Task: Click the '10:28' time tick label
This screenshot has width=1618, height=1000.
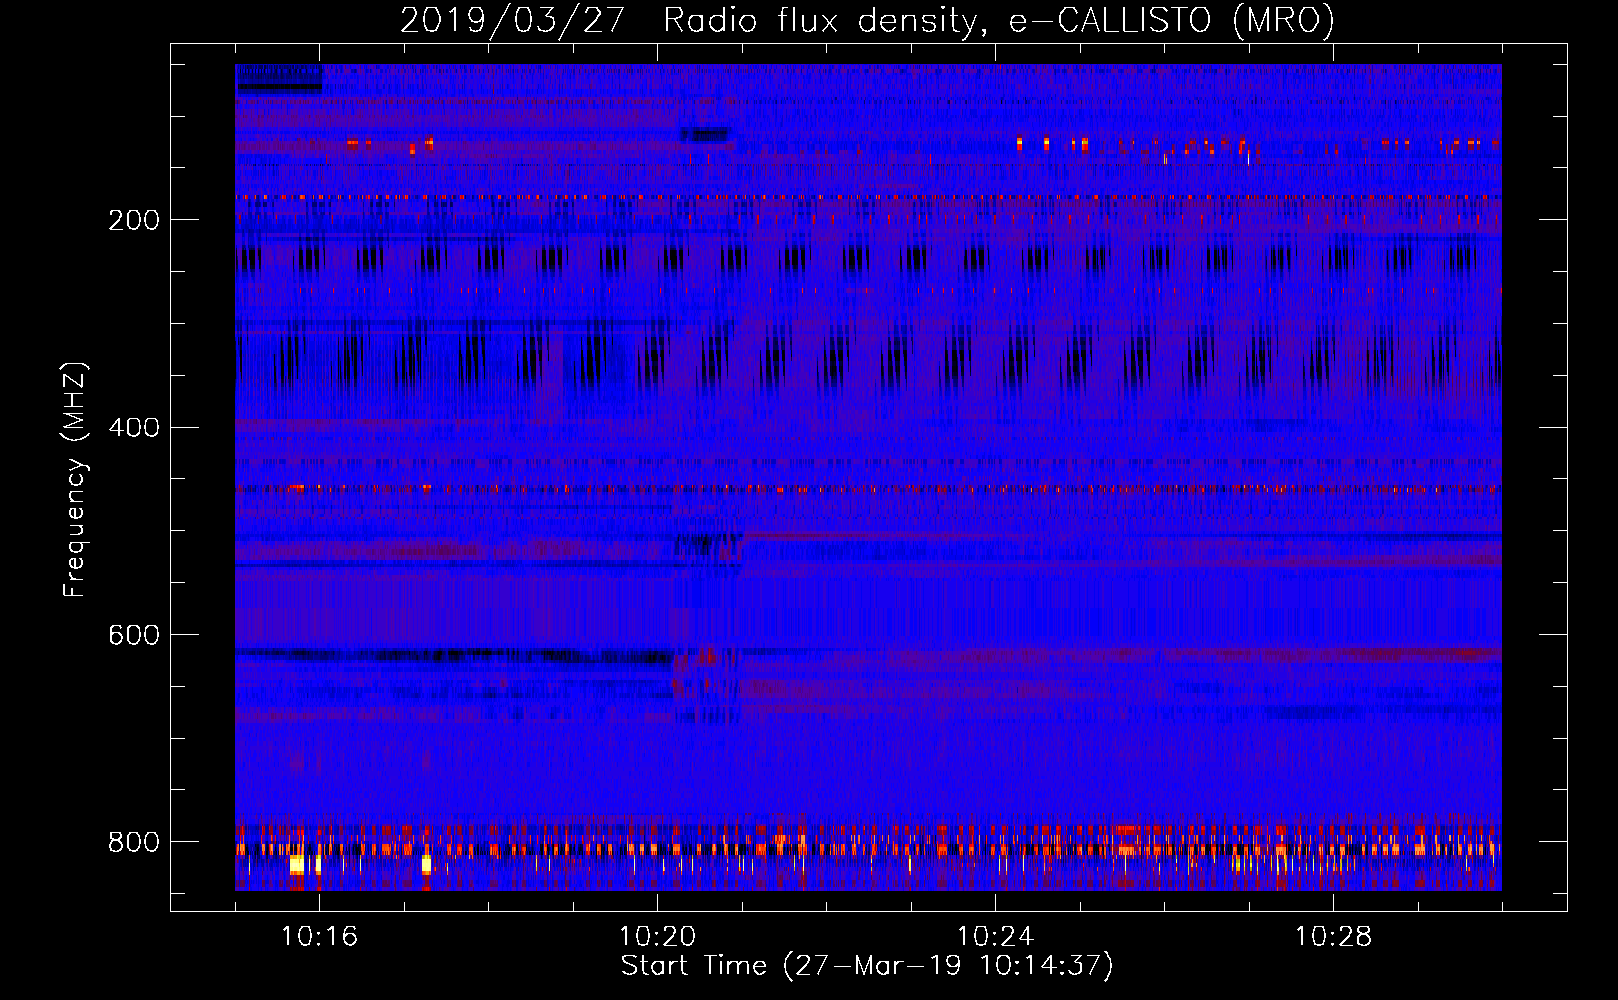Action: (x=1333, y=937)
